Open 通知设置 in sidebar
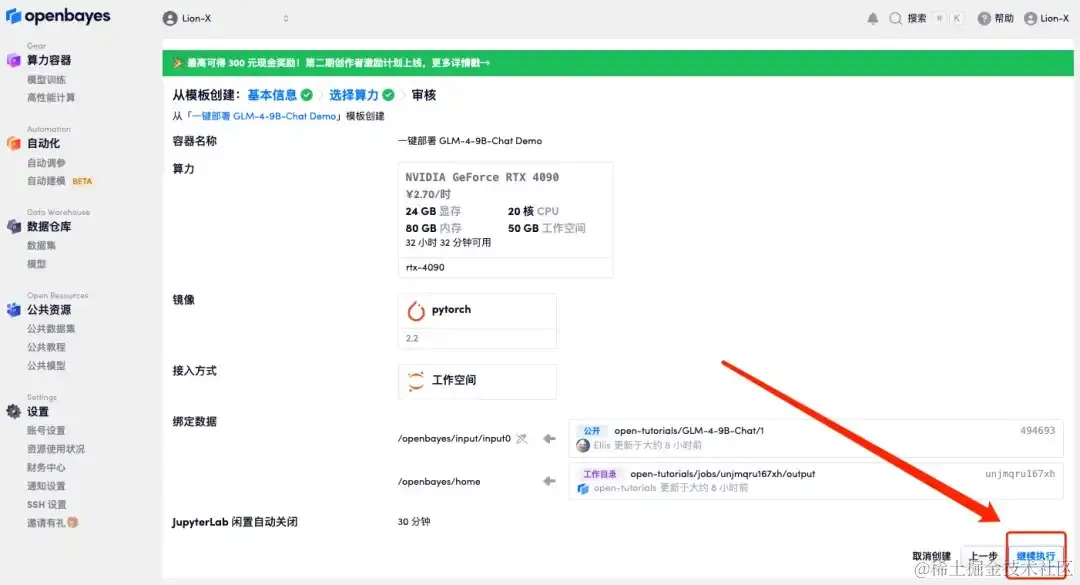The image size is (1080, 585). point(46,486)
